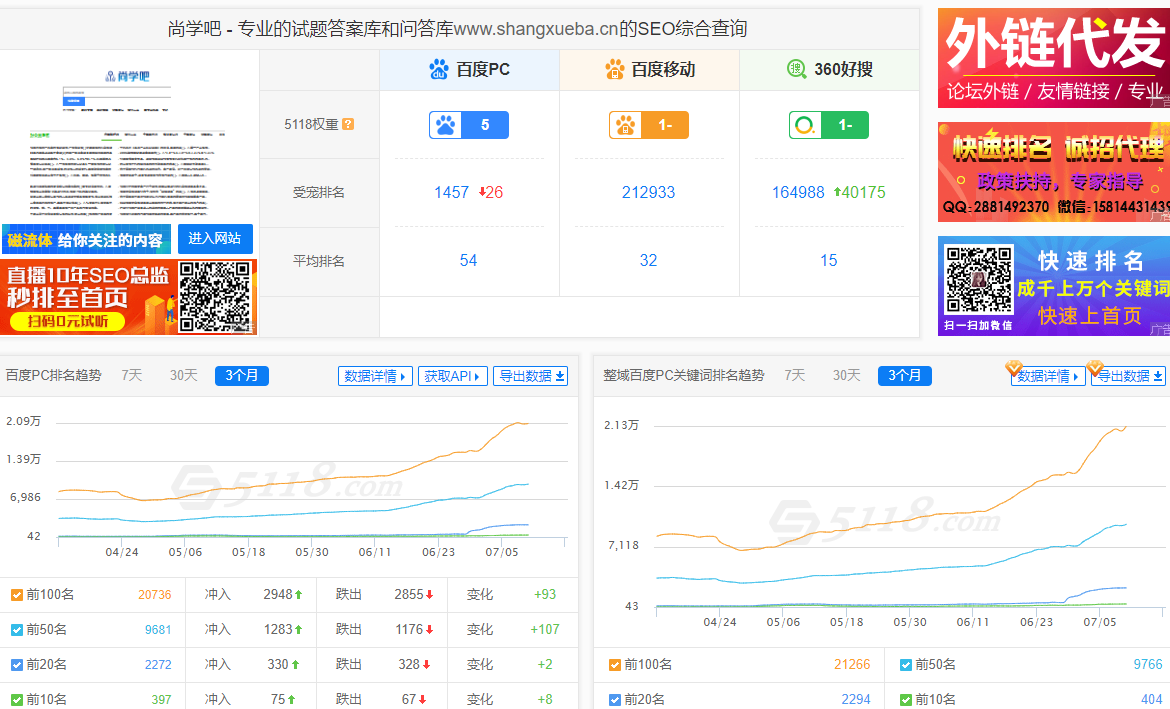This screenshot has height=709, width=1170.
Task: Open the 外链代发 ad banner
Action: click(x=1054, y=58)
